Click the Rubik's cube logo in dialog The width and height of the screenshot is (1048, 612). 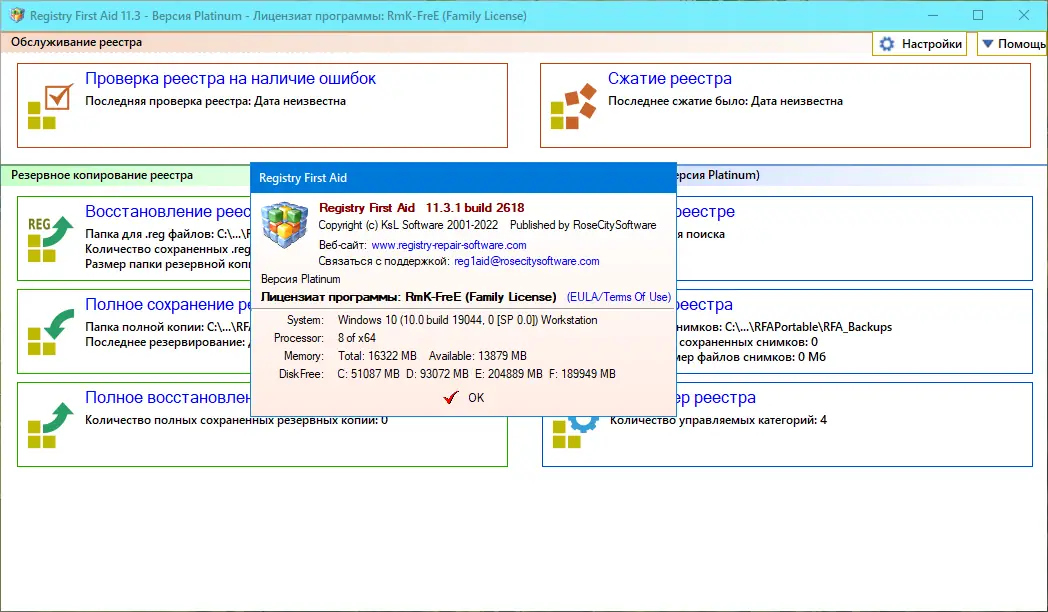pos(285,225)
